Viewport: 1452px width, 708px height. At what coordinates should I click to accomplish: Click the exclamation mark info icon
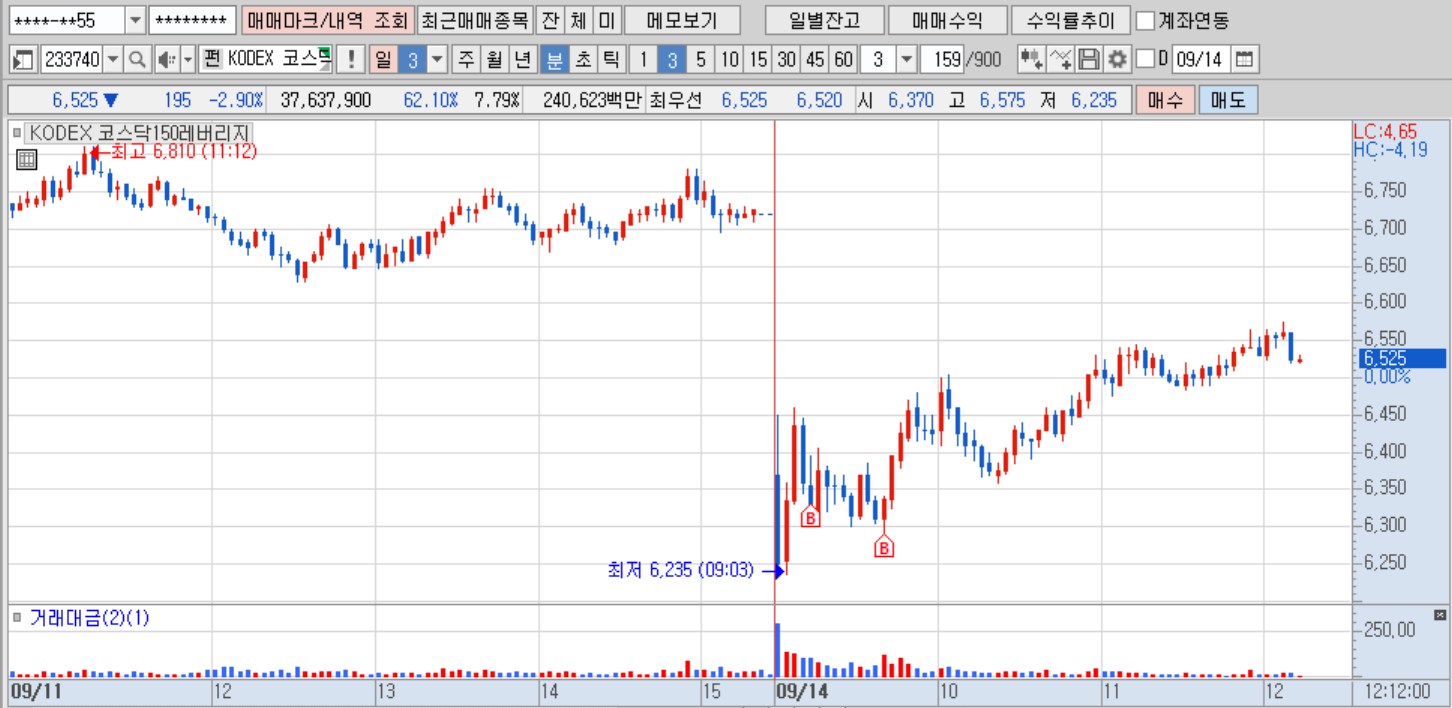[x=350, y=60]
